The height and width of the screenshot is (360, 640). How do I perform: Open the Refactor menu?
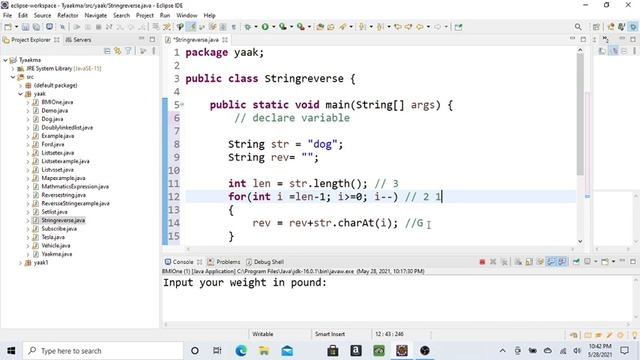[68, 16]
